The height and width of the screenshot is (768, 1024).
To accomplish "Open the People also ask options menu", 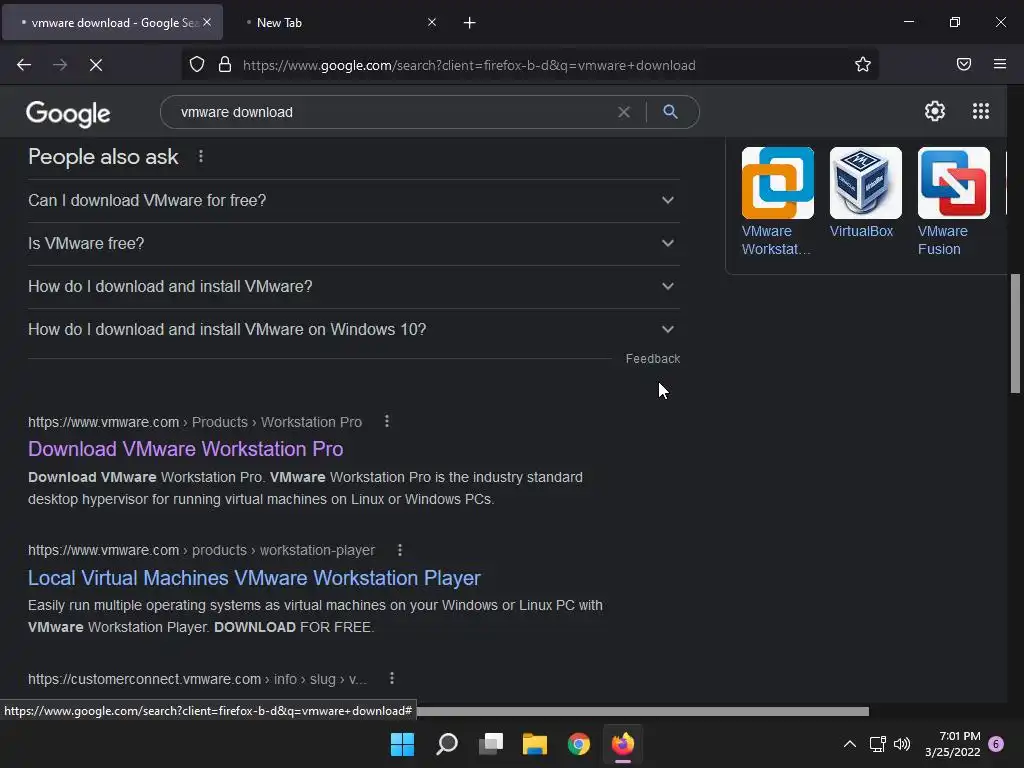I will (201, 157).
